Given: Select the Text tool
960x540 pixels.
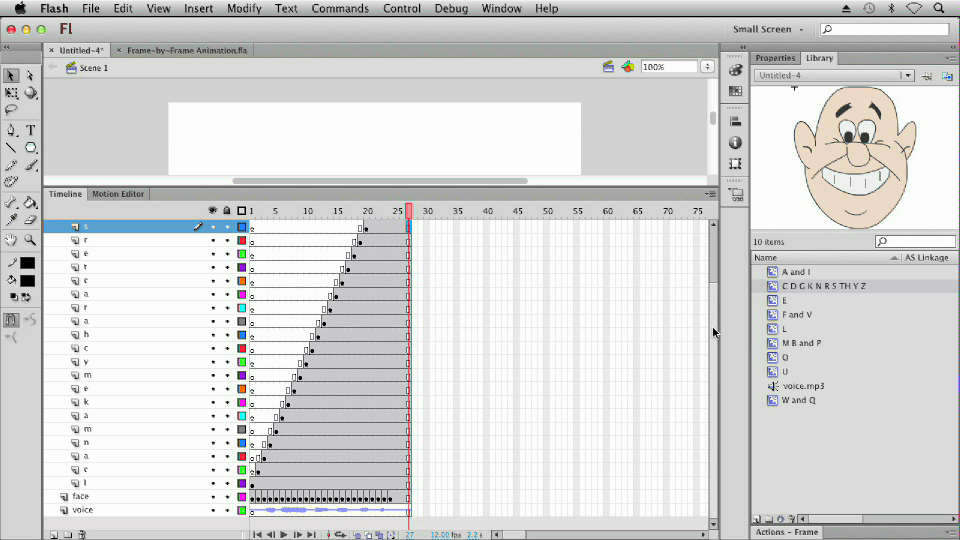Looking at the screenshot, I should point(30,130).
